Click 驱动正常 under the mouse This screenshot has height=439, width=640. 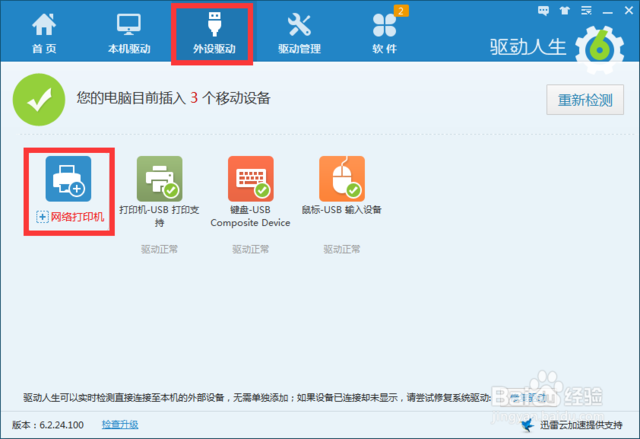click(342, 249)
